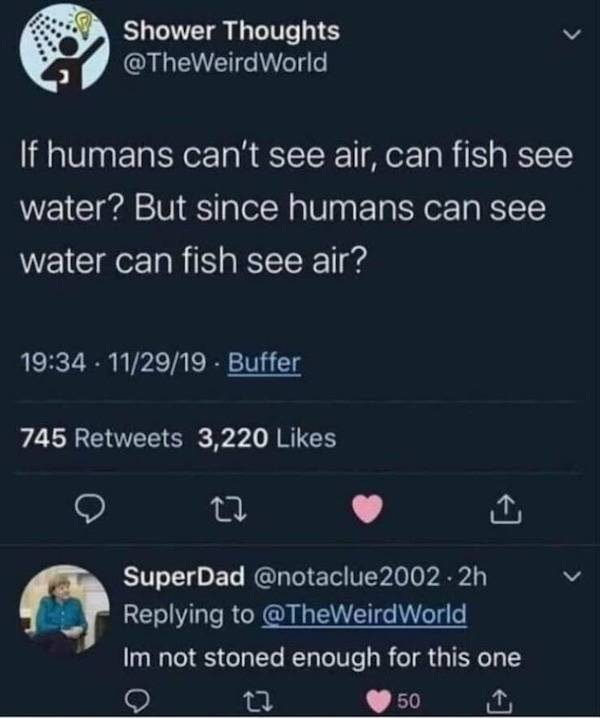Open Shower Thoughts display name
This screenshot has height=718, width=600.
pos(230,31)
